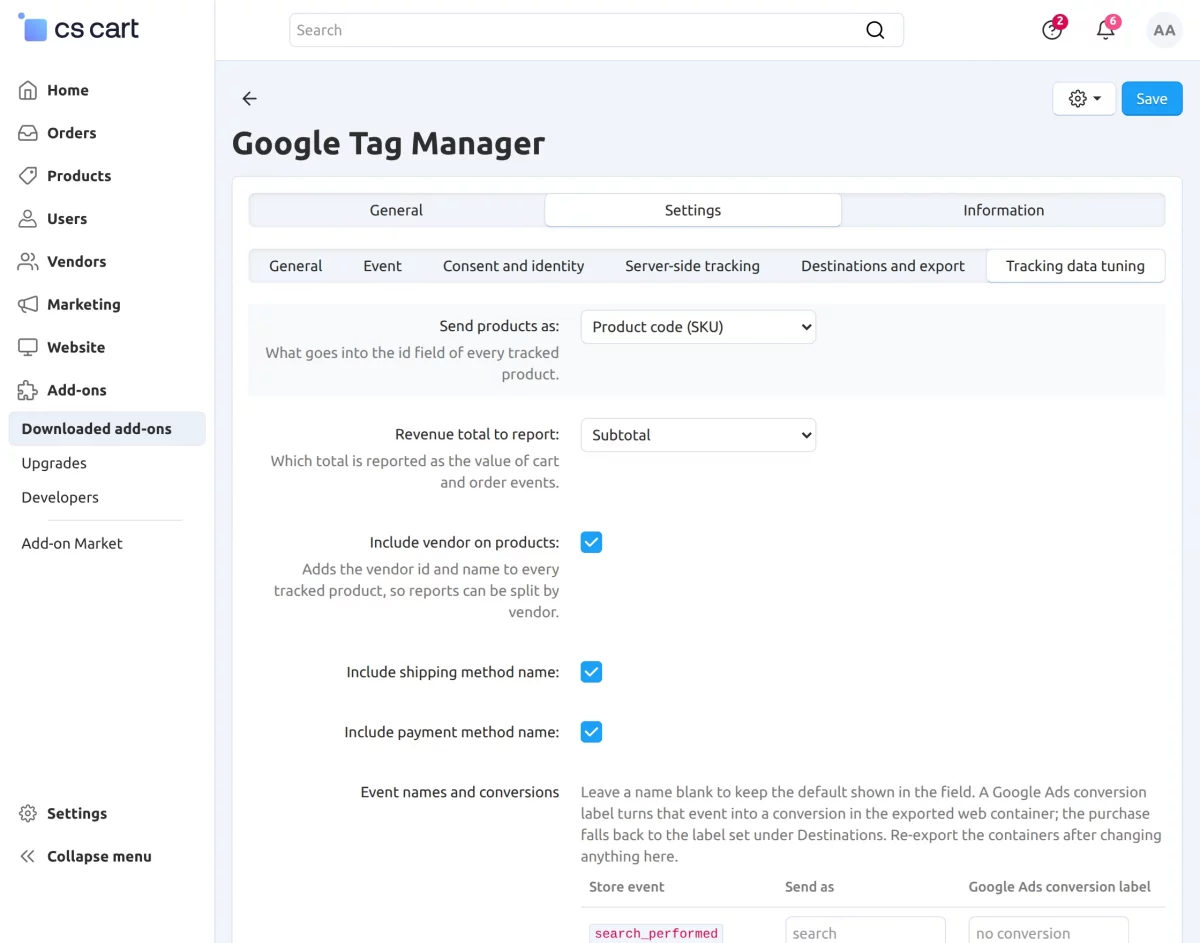Viewport: 1200px width, 943px height.
Task: Open Home from sidebar icon
Action: pos(28,90)
